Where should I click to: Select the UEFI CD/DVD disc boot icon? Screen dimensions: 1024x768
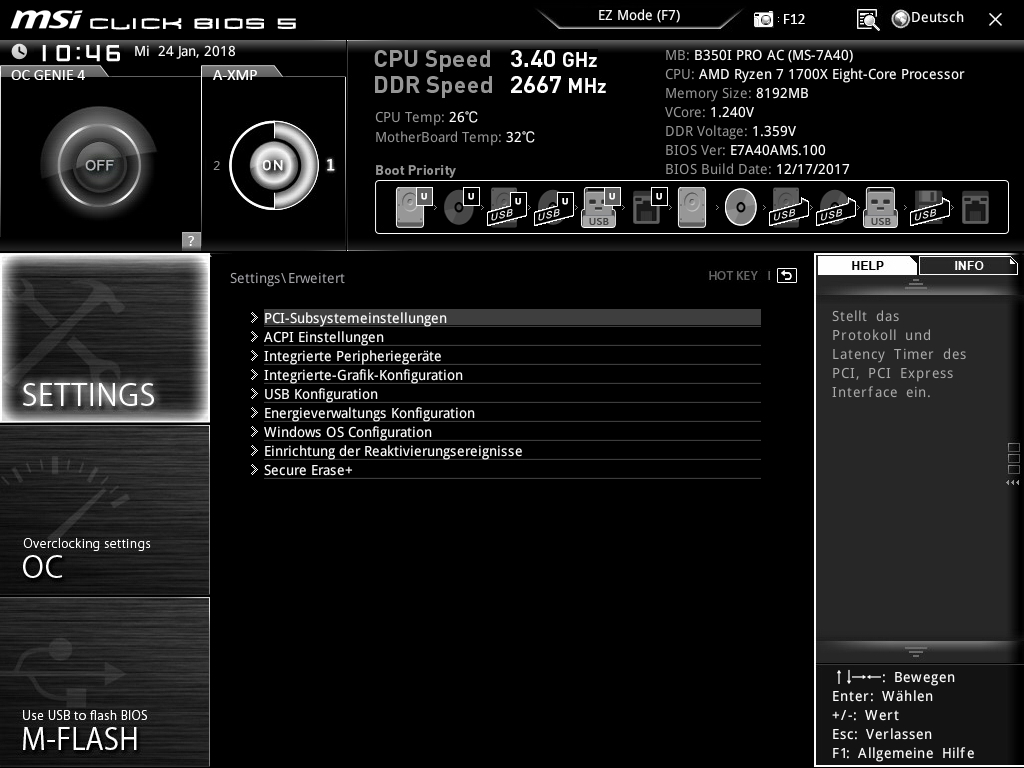[461, 208]
